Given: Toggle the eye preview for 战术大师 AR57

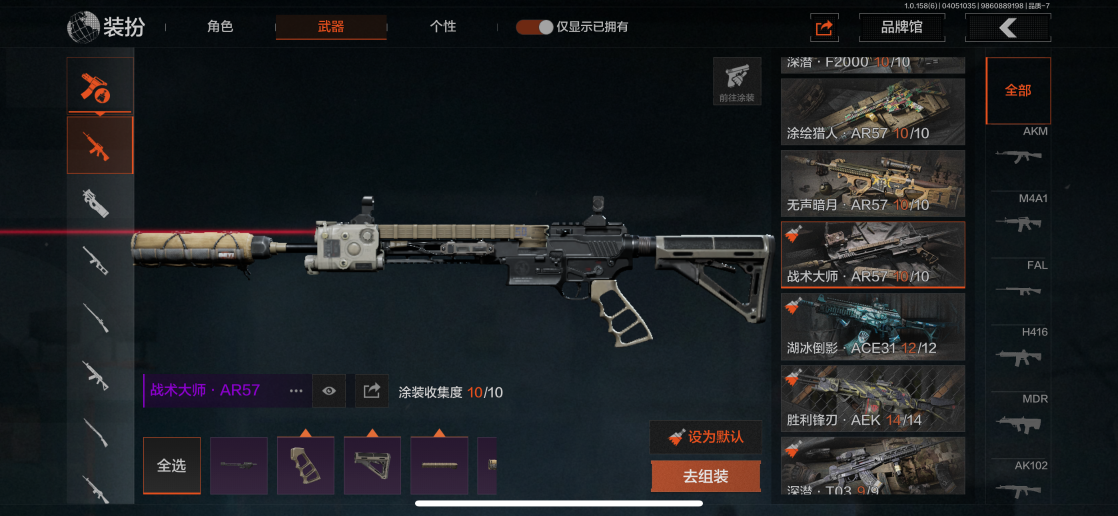Looking at the screenshot, I should point(329,391).
